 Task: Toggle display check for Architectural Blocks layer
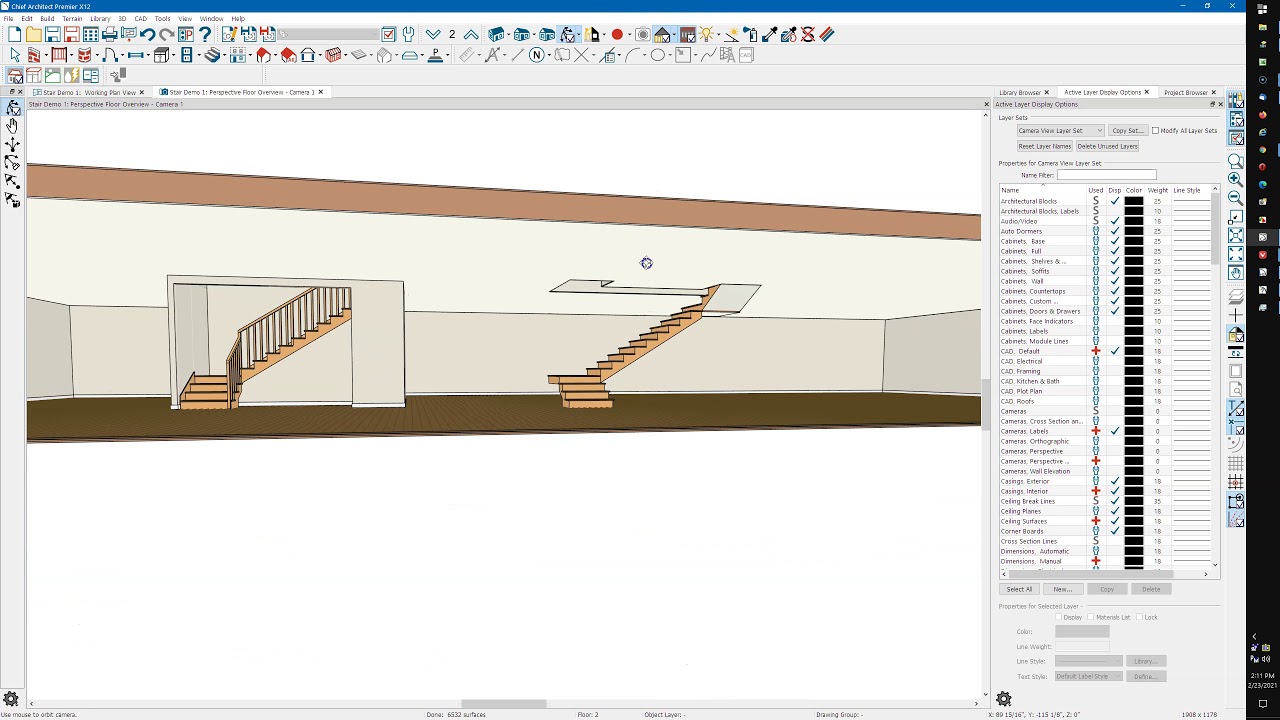[x=1115, y=201]
